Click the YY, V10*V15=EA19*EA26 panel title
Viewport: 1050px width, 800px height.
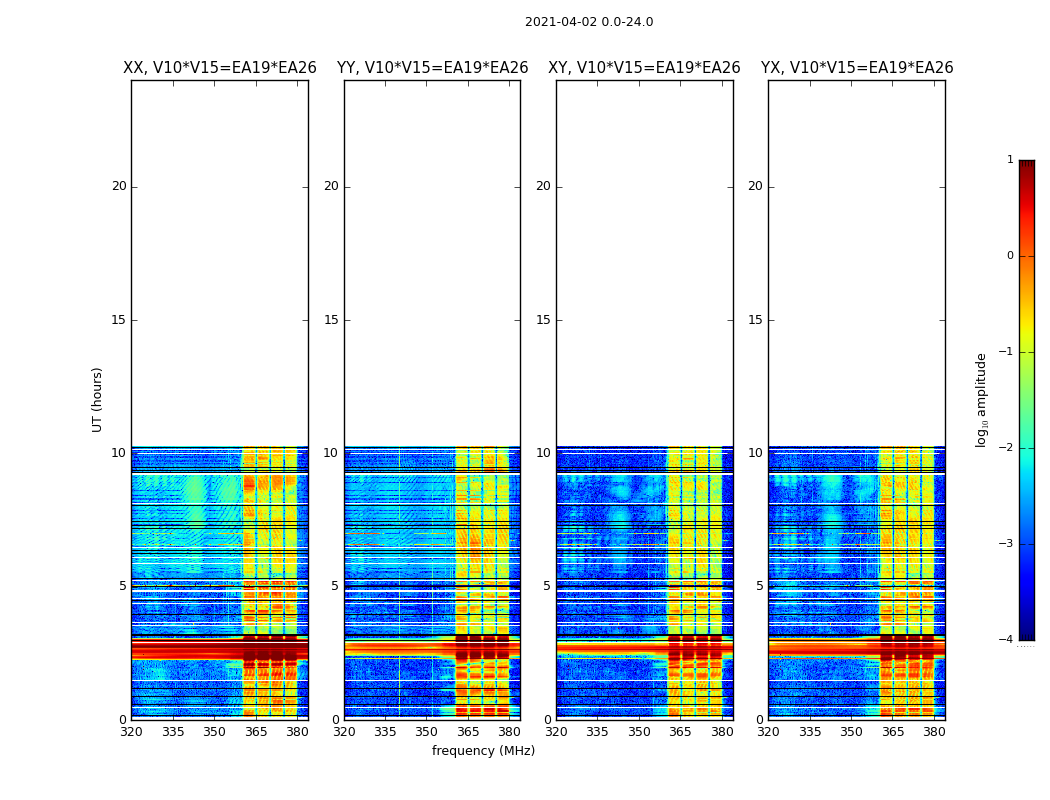click(x=433, y=68)
